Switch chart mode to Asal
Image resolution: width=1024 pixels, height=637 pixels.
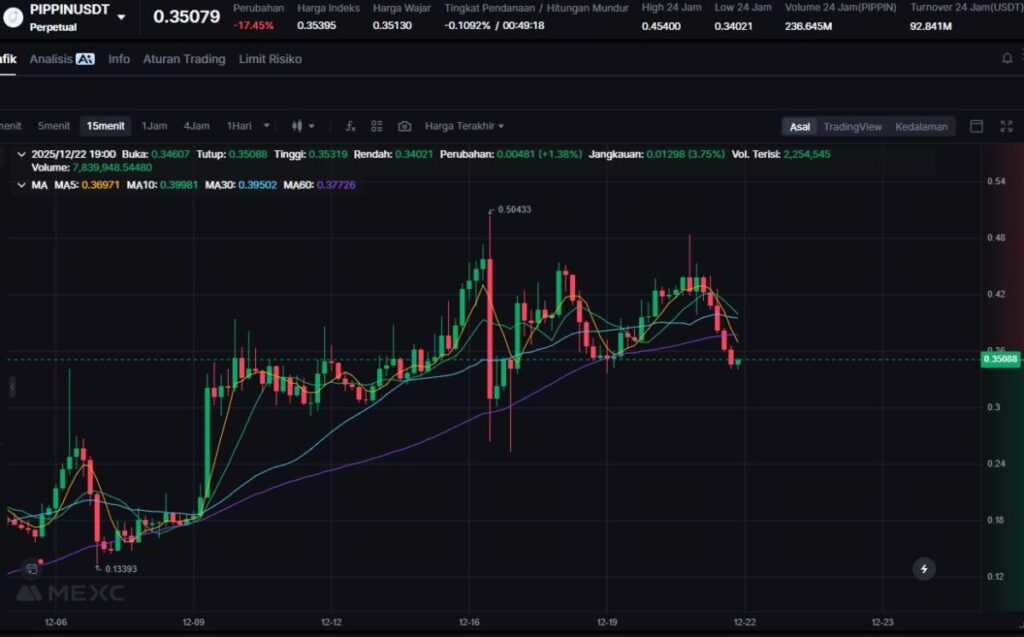click(x=800, y=127)
